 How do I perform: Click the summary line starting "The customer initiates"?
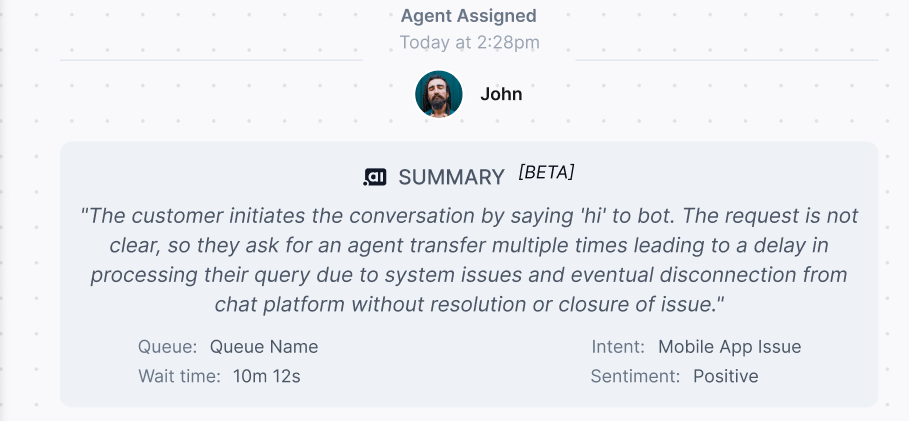(x=469, y=216)
